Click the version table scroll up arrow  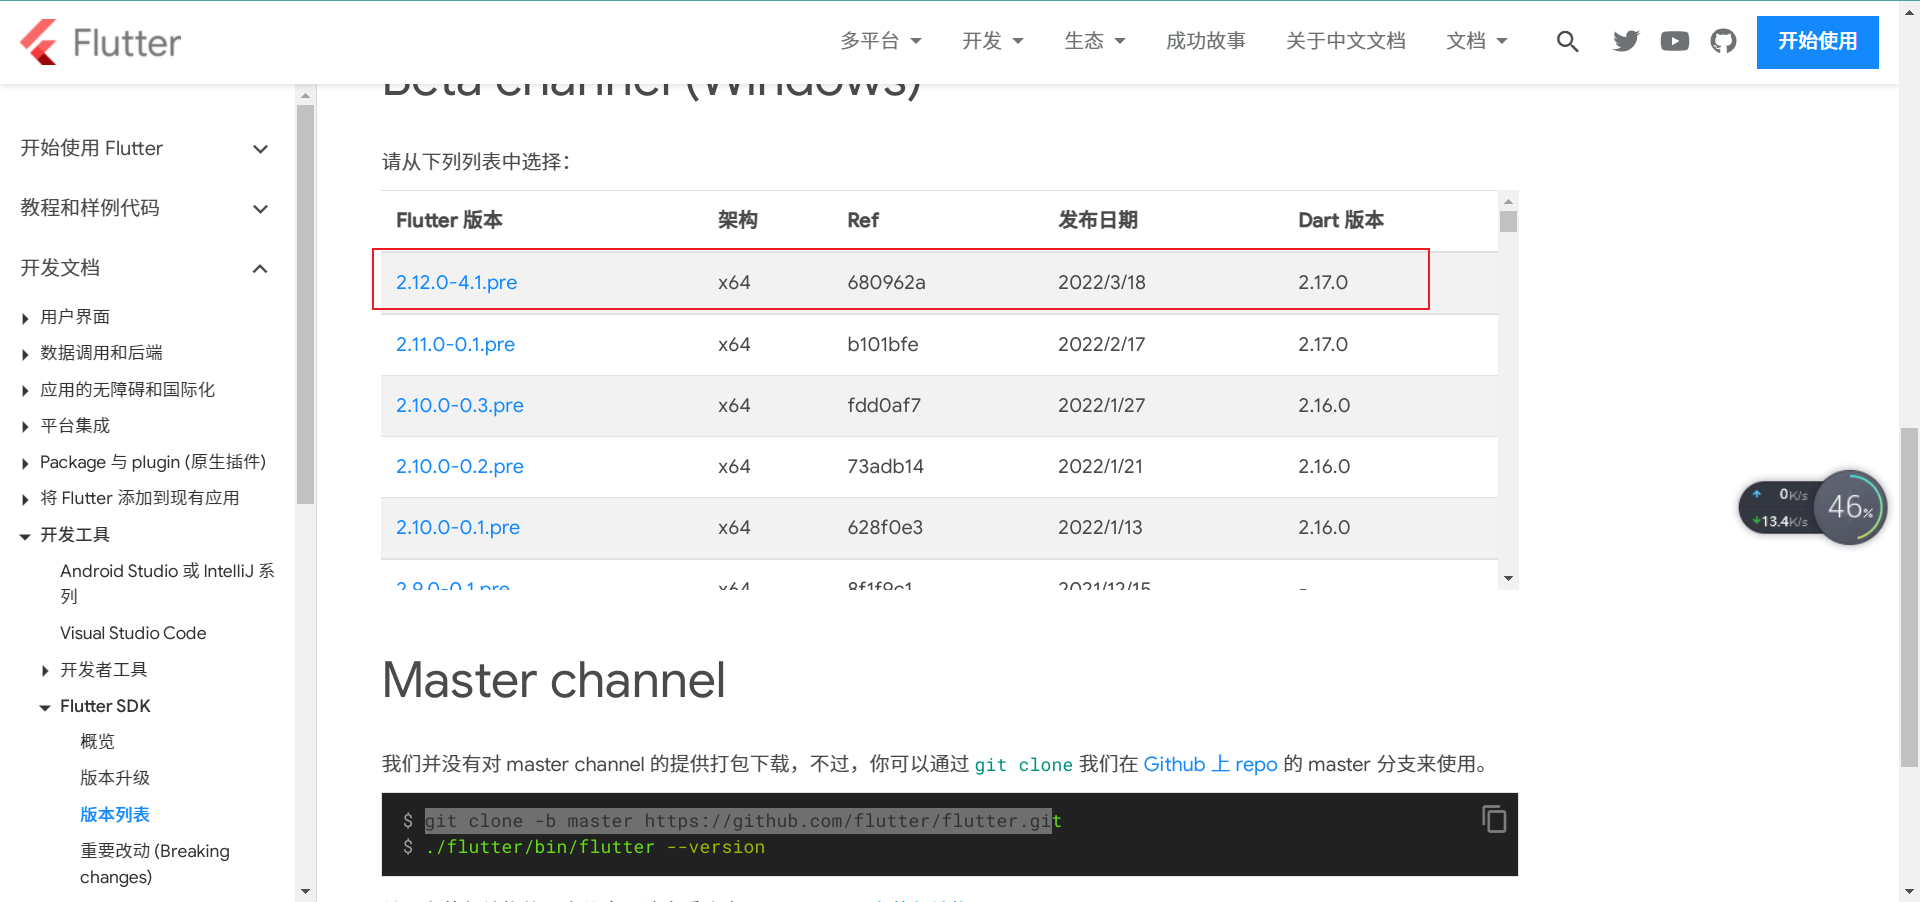click(1508, 201)
